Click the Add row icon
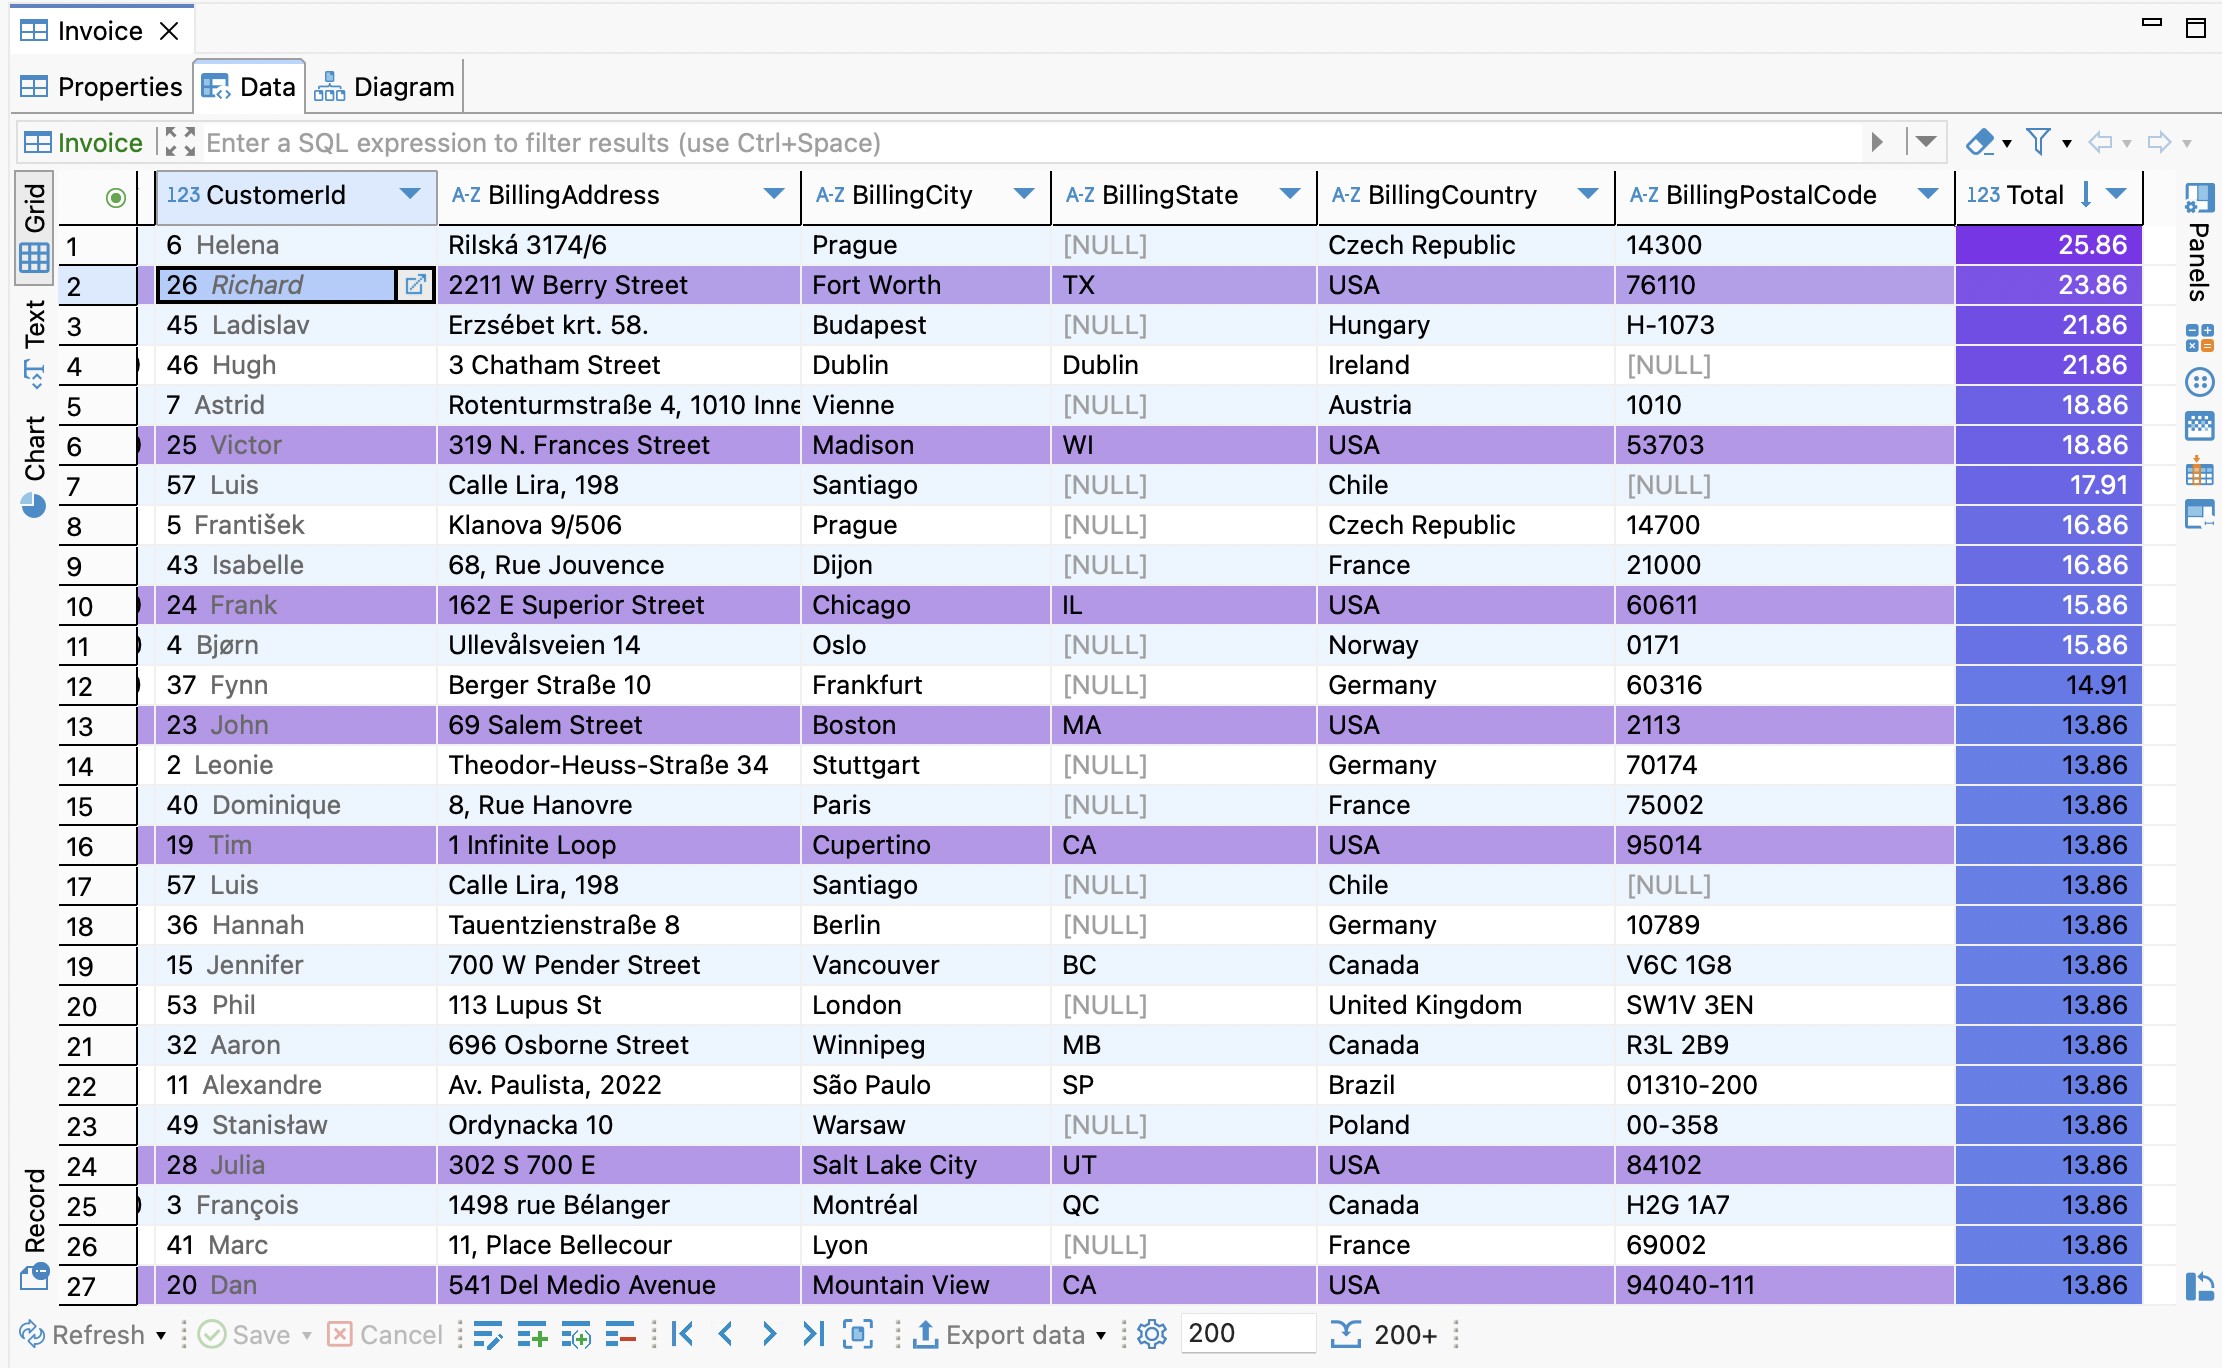The height and width of the screenshot is (1368, 2222). tap(532, 1334)
